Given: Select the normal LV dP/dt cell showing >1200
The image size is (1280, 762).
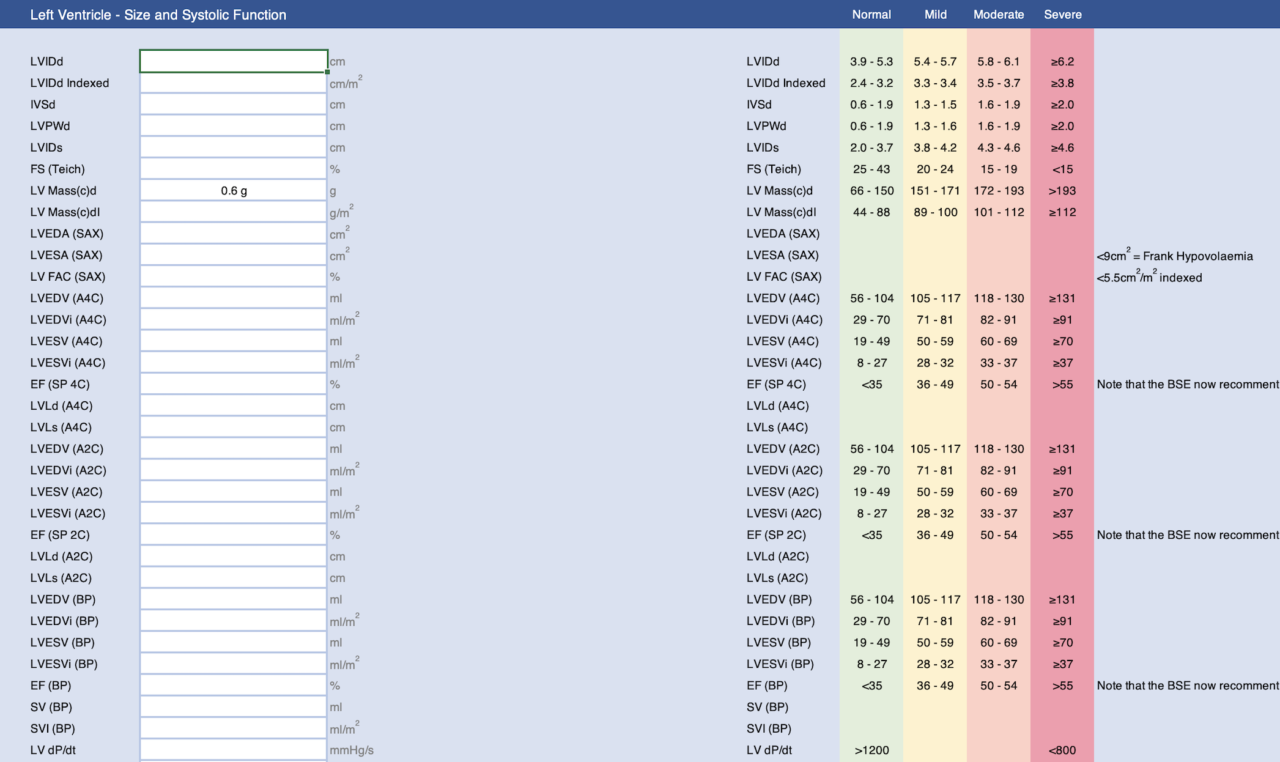Looking at the screenshot, I should pyautogui.click(x=871, y=750).
